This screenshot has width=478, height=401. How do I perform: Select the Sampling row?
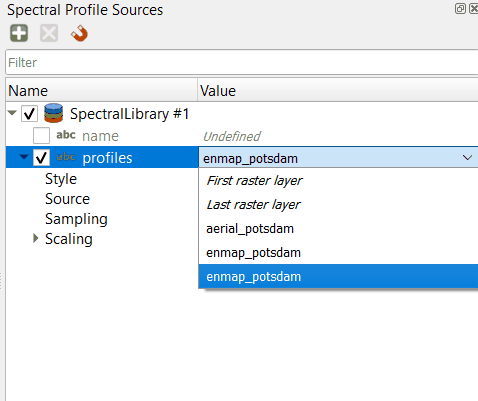[76, 219]
